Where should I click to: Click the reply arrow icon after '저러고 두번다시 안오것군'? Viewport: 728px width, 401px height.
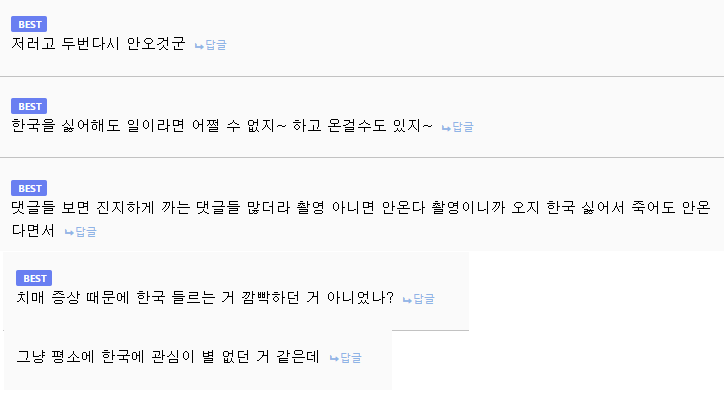[x=199, y=46]
